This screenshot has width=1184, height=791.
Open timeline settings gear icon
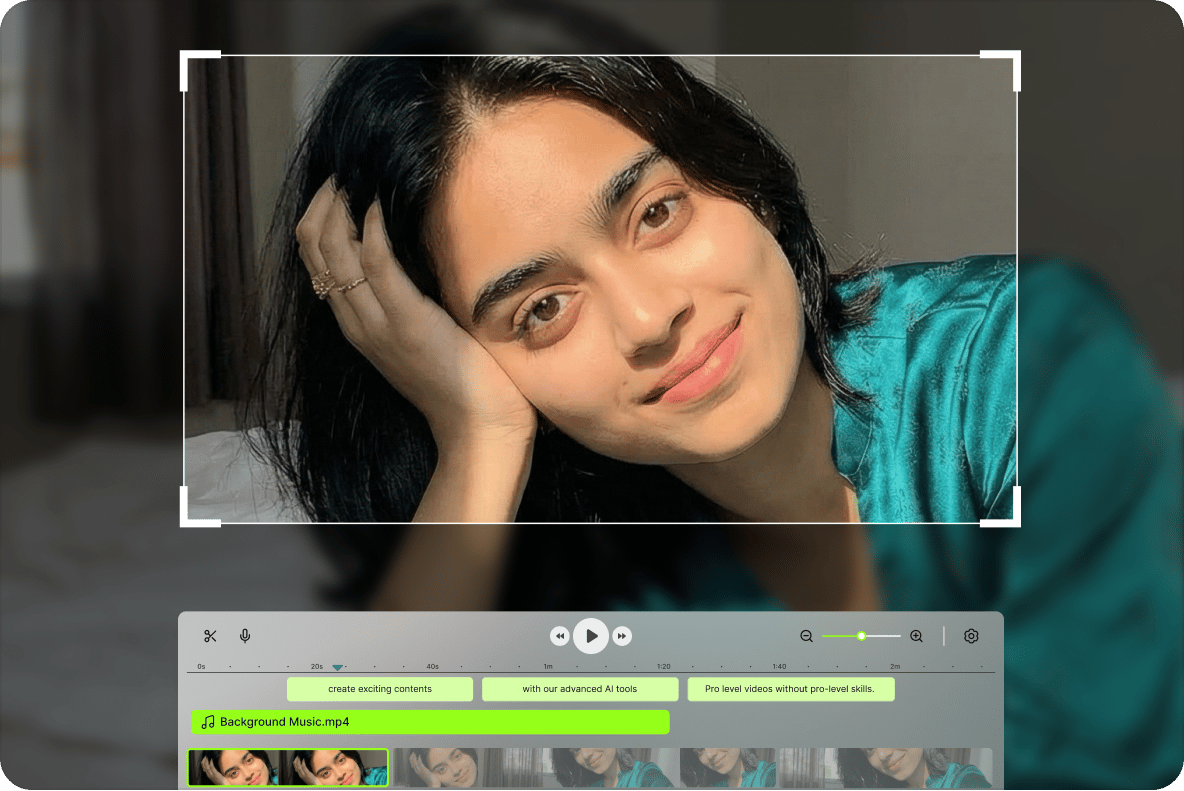pyautogui.click(x=971, y=636)
